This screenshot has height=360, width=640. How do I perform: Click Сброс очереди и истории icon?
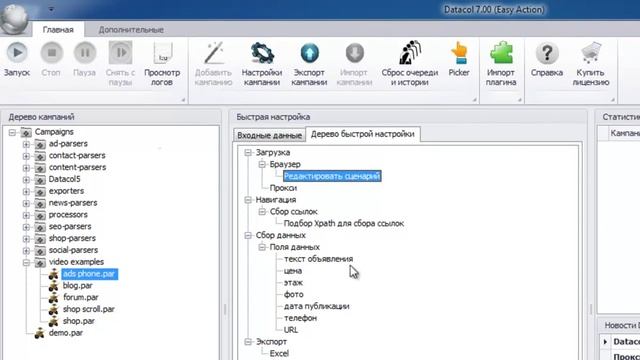[410, 52]
